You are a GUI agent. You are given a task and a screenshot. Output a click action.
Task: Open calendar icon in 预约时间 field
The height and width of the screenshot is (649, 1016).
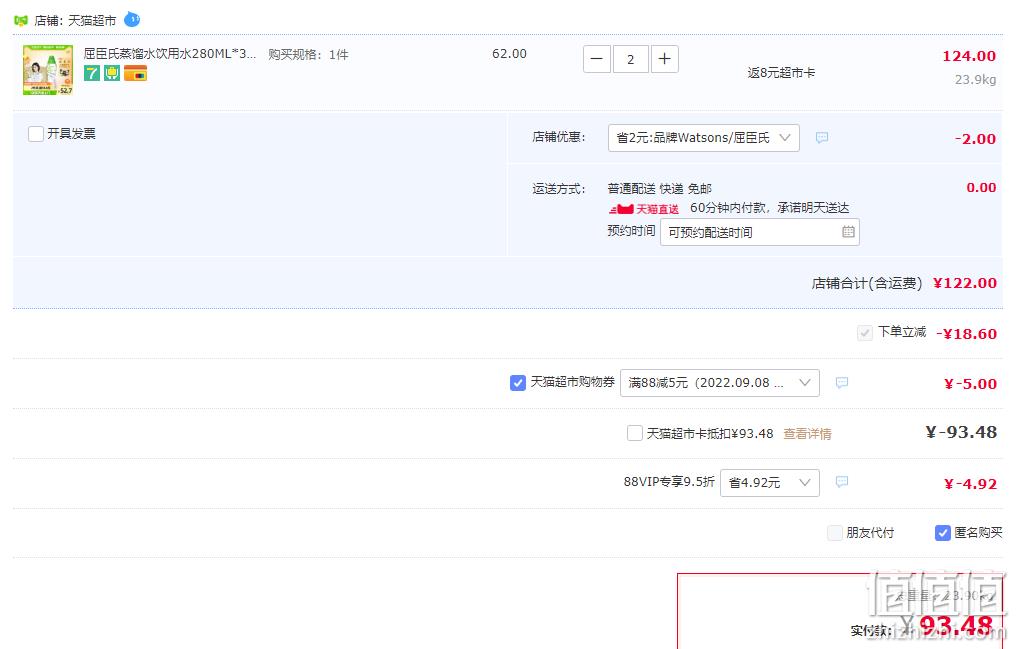pos(848,232)
